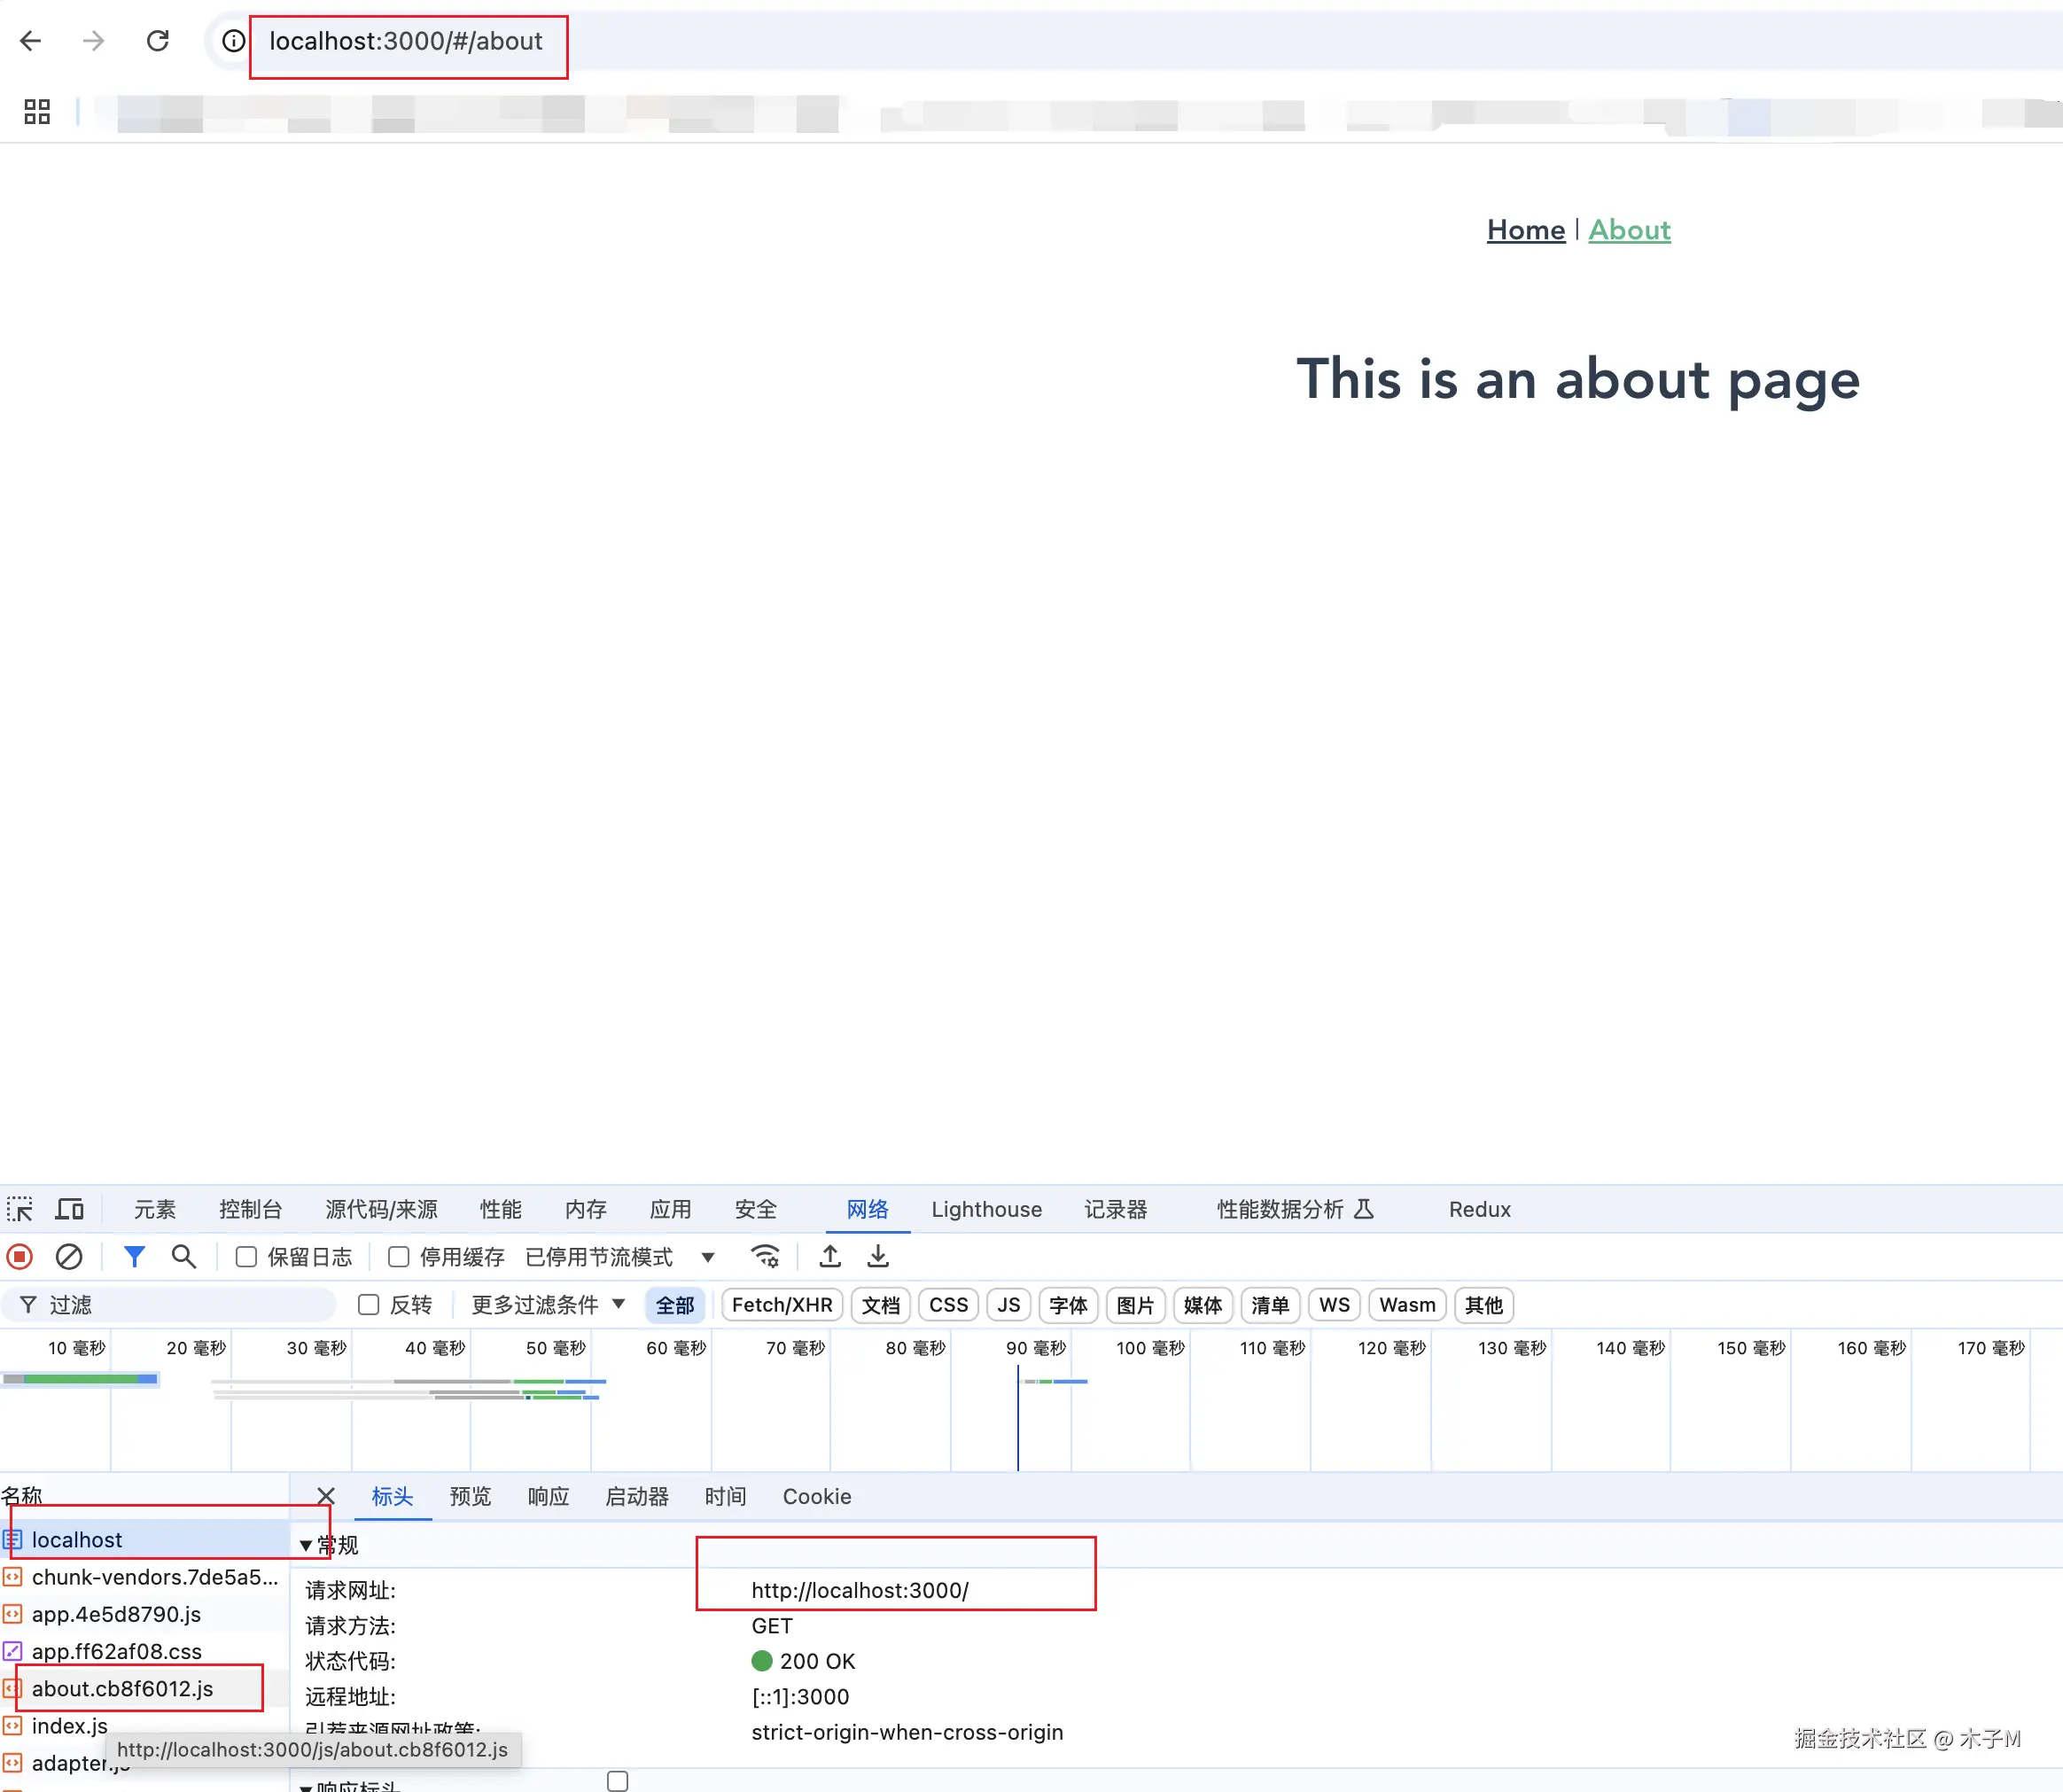Expand 更多过滤条件 options
The width and height of the screenshot is (2063, 1792).
point(546,1305)
